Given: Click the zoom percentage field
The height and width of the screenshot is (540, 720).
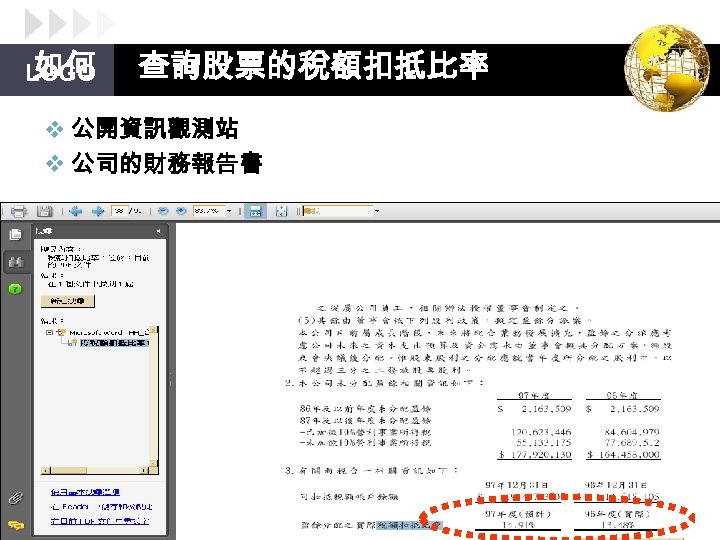Looking at the screenshot, I should pyautogui.click(x=209, y=211).
